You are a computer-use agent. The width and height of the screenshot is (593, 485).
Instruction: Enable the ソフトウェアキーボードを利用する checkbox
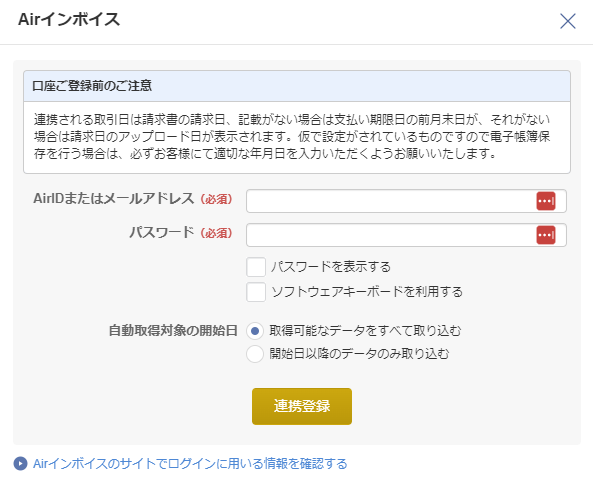(256, 292)
